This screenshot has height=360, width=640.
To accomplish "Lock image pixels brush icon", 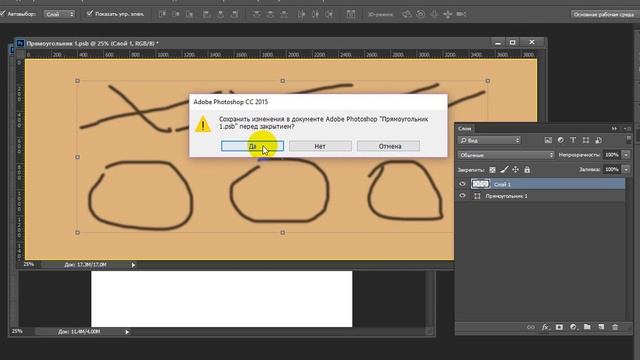I will point(504,169).
